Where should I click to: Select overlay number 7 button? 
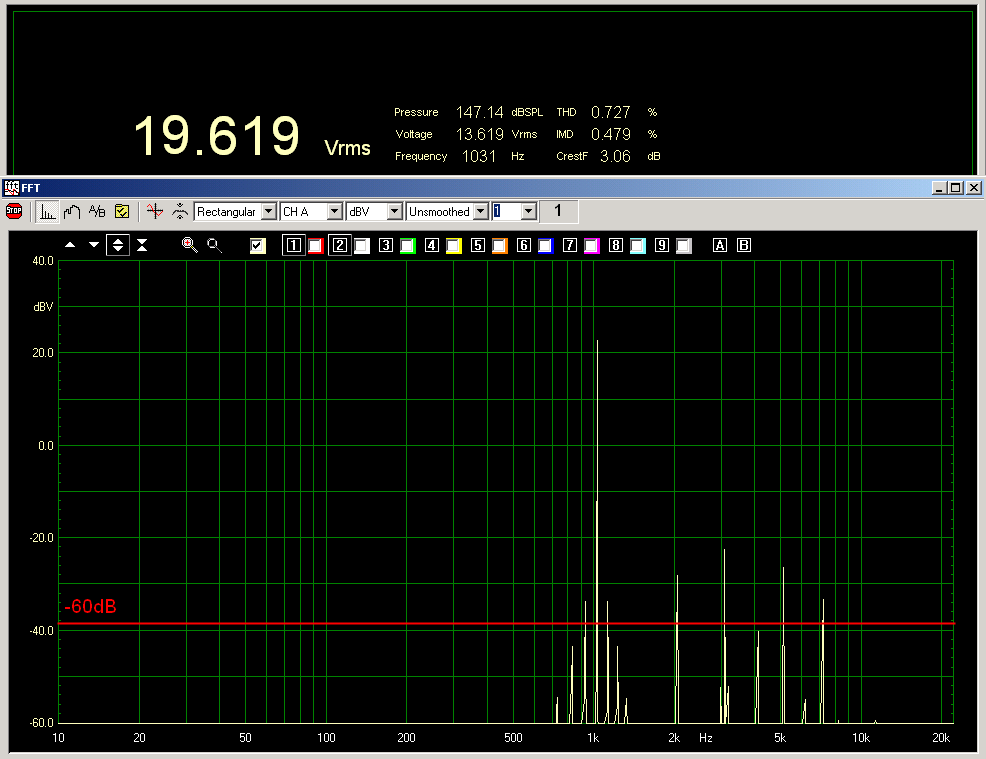pos(570,245)
